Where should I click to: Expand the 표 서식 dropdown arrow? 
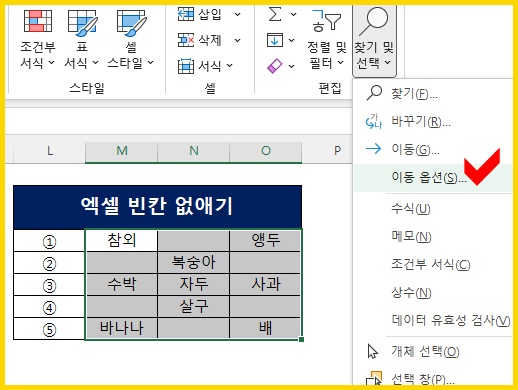(x=95, y=62)
